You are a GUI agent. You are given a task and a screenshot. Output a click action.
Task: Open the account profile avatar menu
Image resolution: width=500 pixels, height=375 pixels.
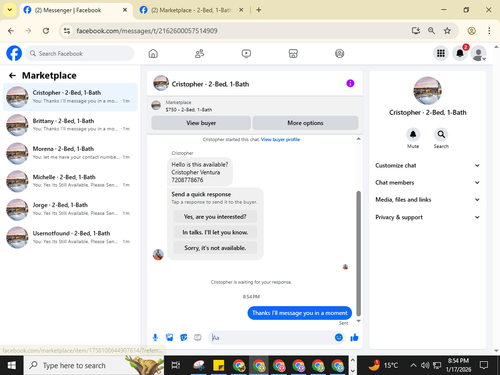[478, 53]
